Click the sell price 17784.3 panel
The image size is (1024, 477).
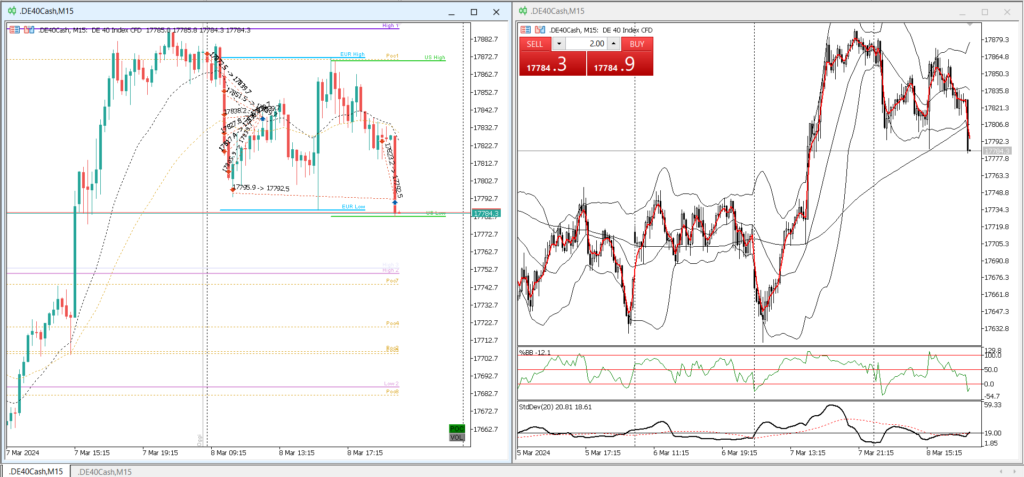click(x=552, y=63)
